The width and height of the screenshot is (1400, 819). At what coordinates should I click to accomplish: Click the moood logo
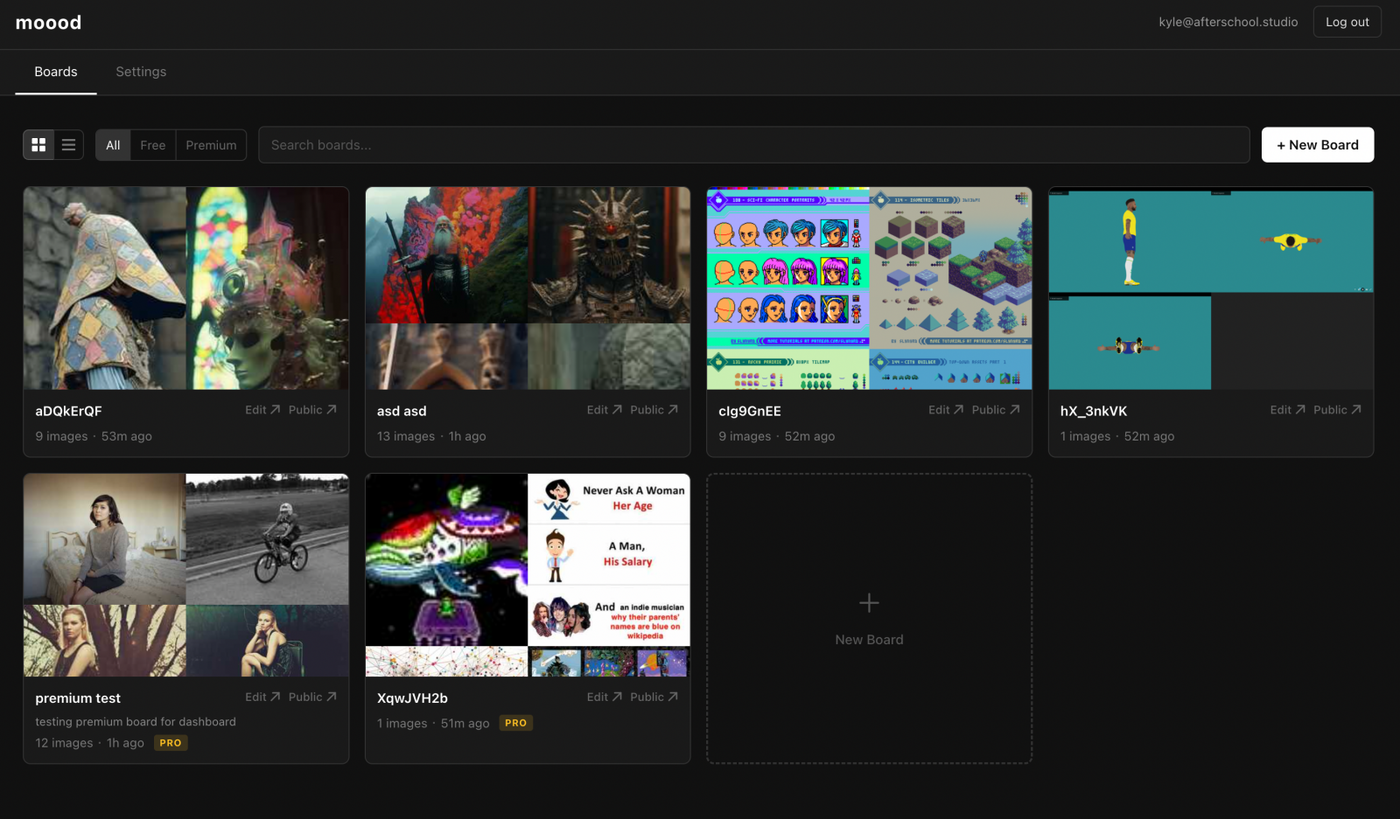pyautogui.click(x=48, y=22)
